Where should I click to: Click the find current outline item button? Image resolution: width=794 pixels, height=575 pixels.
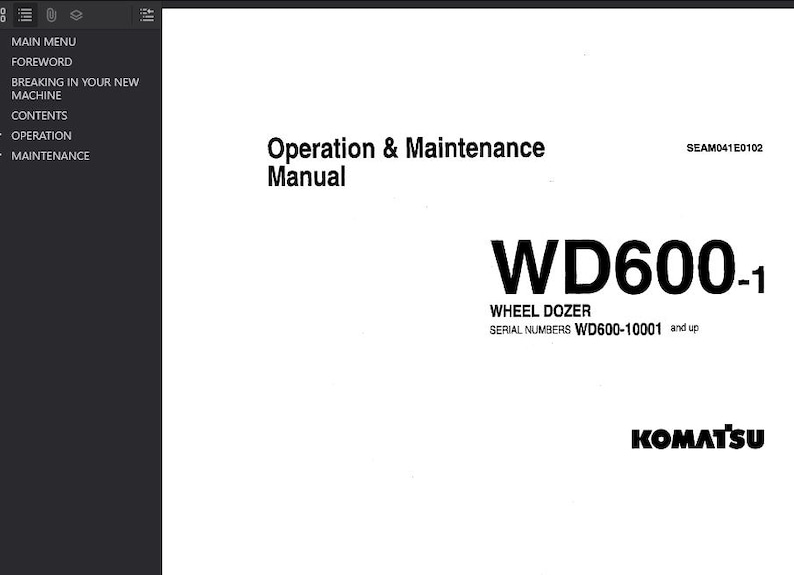pos(147,15)
